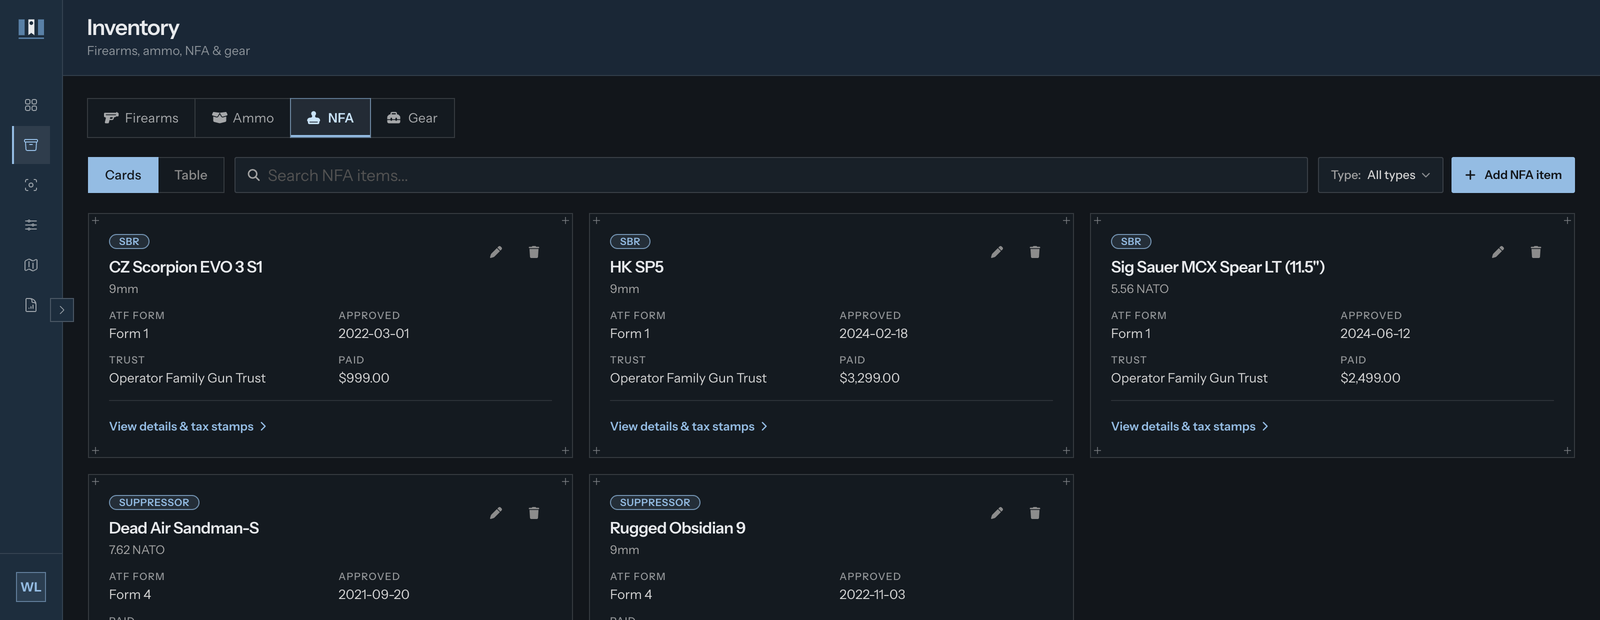The width and height of the screenshot is (1600, 620).
Task: Open the document report icon in sidebar
Action: [31, 305]
